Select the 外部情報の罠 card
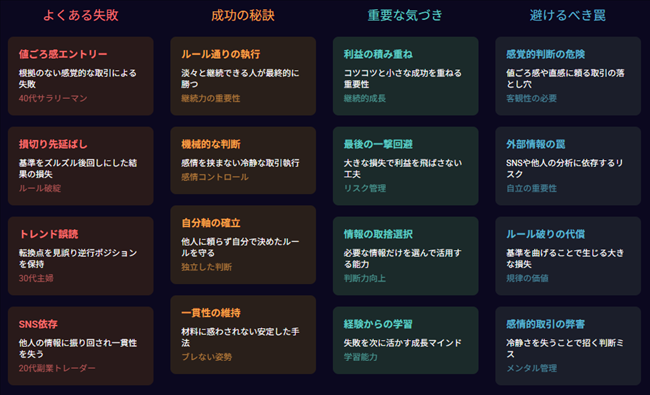 [568, 166]
